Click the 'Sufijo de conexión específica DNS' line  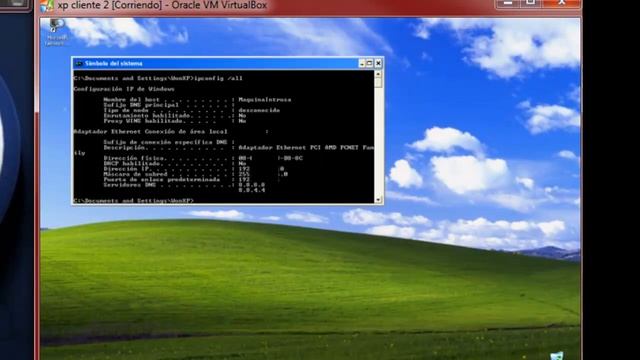(x=169, y=142)
